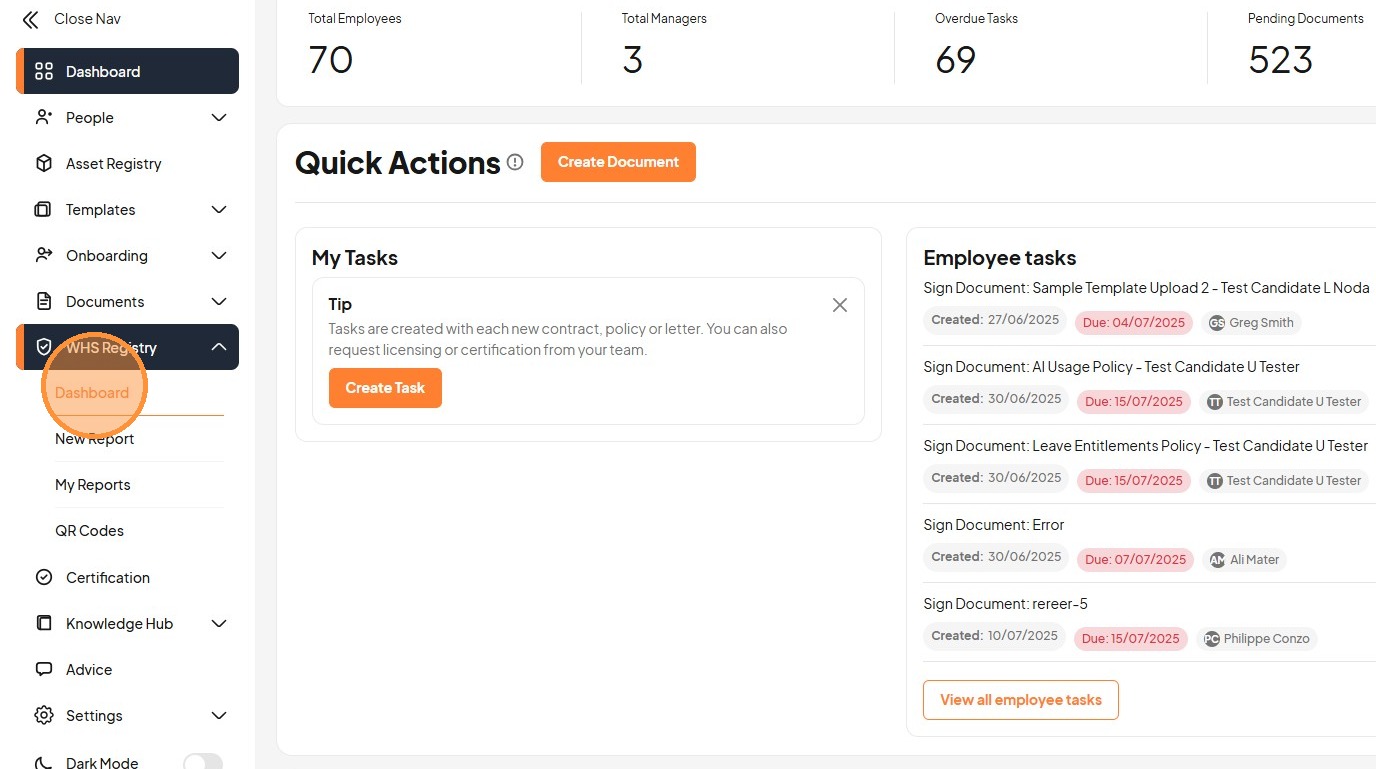
Task: Click the Settings gear icon
Action: tap(44, 715)
